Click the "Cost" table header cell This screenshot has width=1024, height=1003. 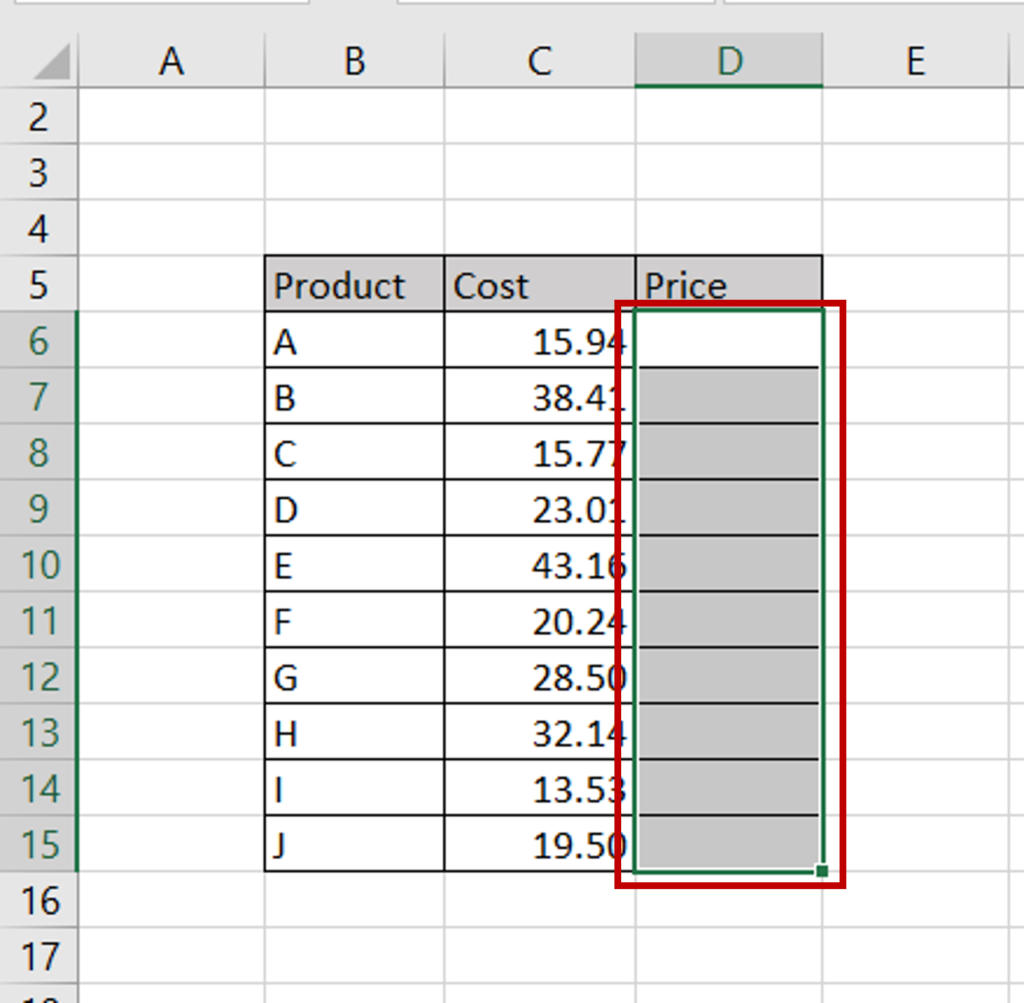click(x=539, y=284)
